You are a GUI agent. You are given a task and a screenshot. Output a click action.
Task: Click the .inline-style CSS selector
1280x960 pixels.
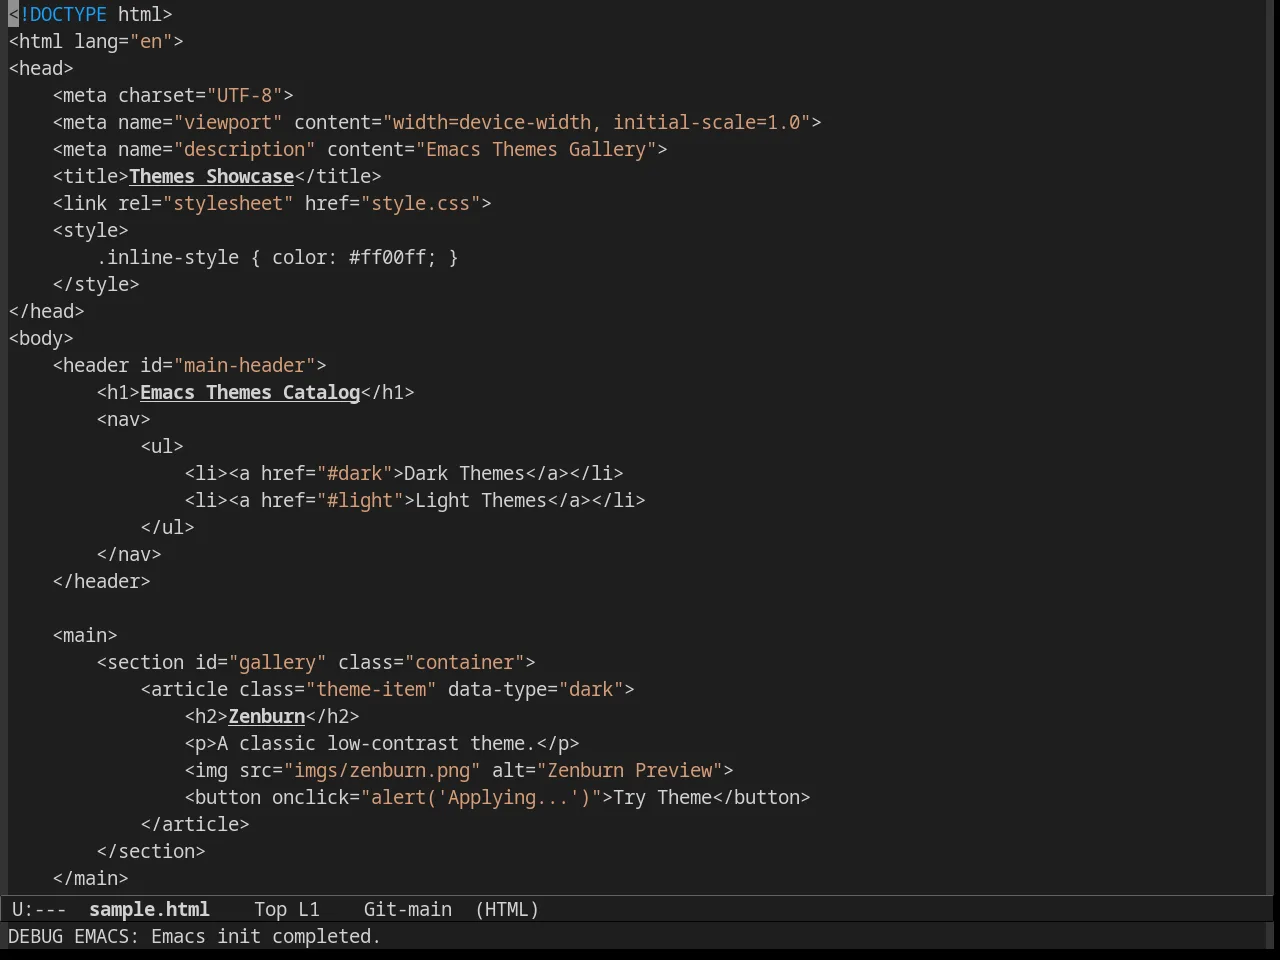pos(167,257)
